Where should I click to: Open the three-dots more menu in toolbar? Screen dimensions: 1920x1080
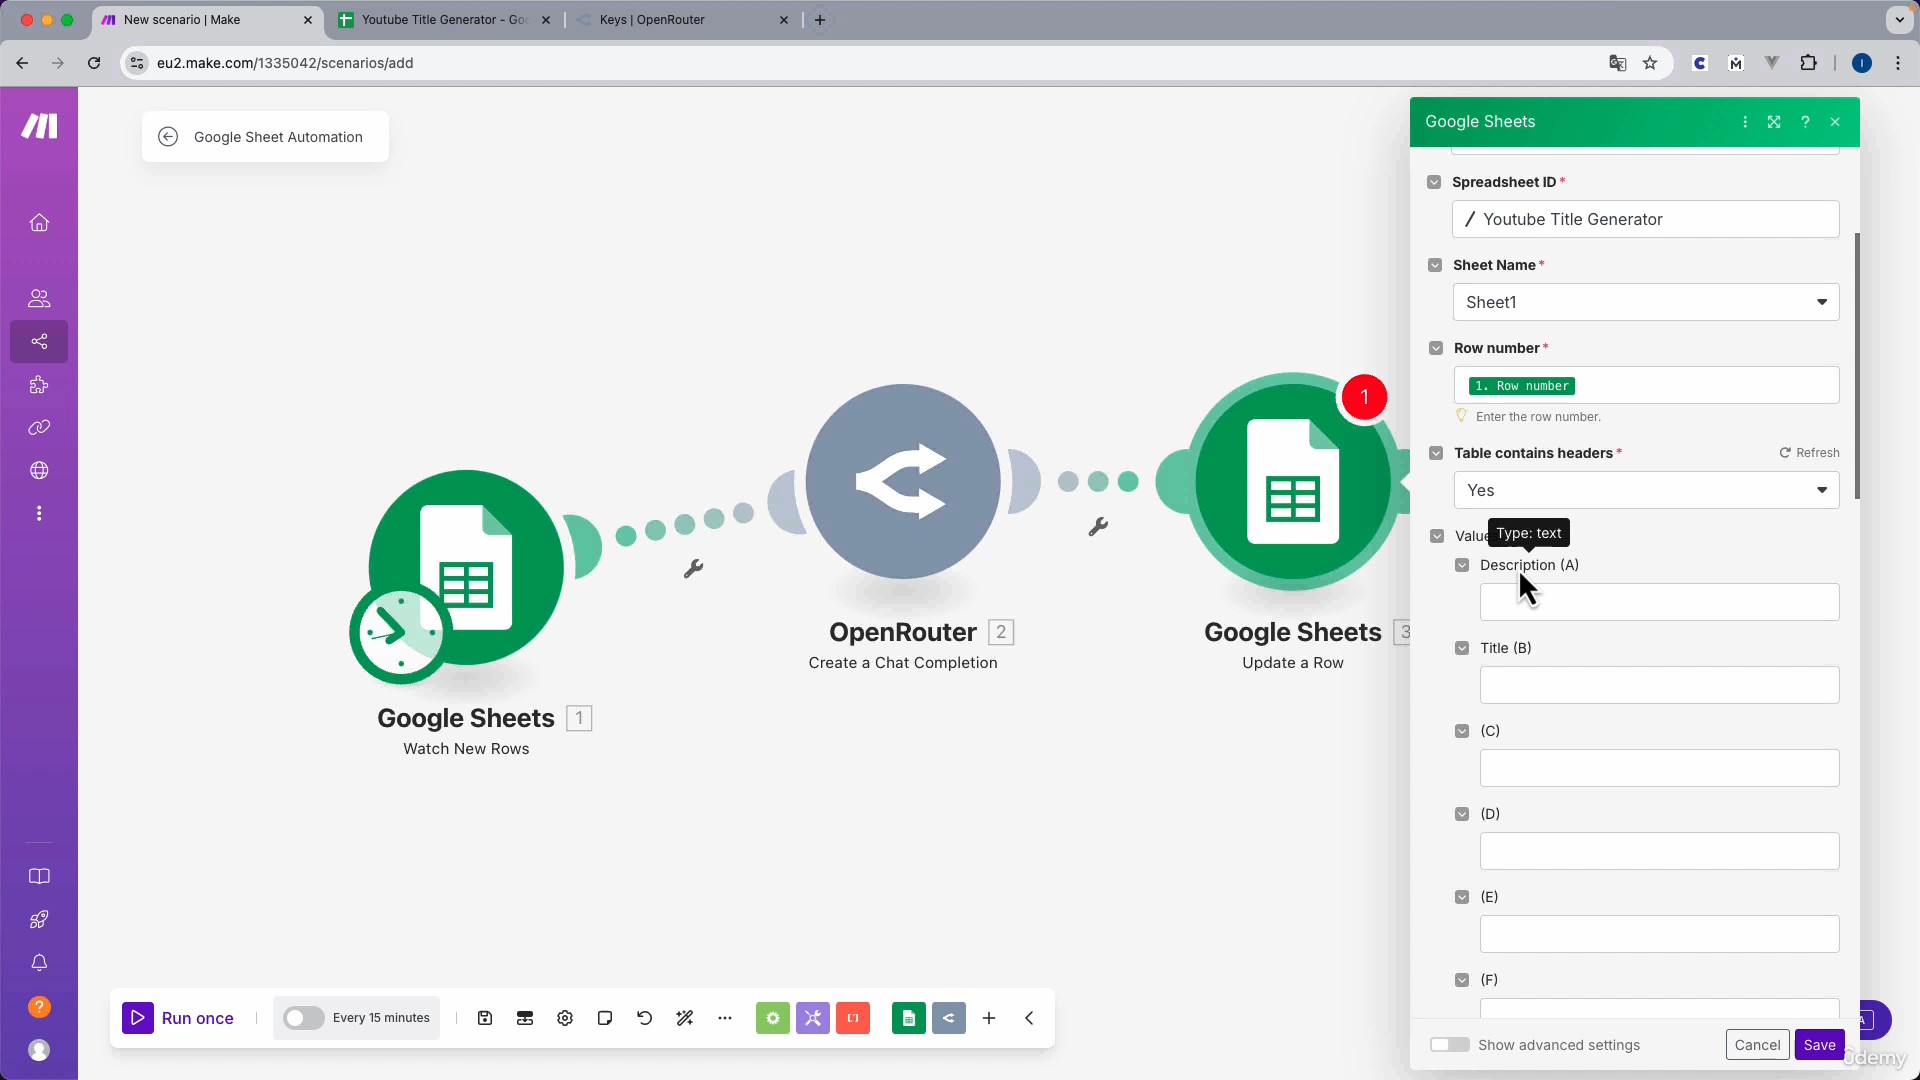coord(725,1018)
